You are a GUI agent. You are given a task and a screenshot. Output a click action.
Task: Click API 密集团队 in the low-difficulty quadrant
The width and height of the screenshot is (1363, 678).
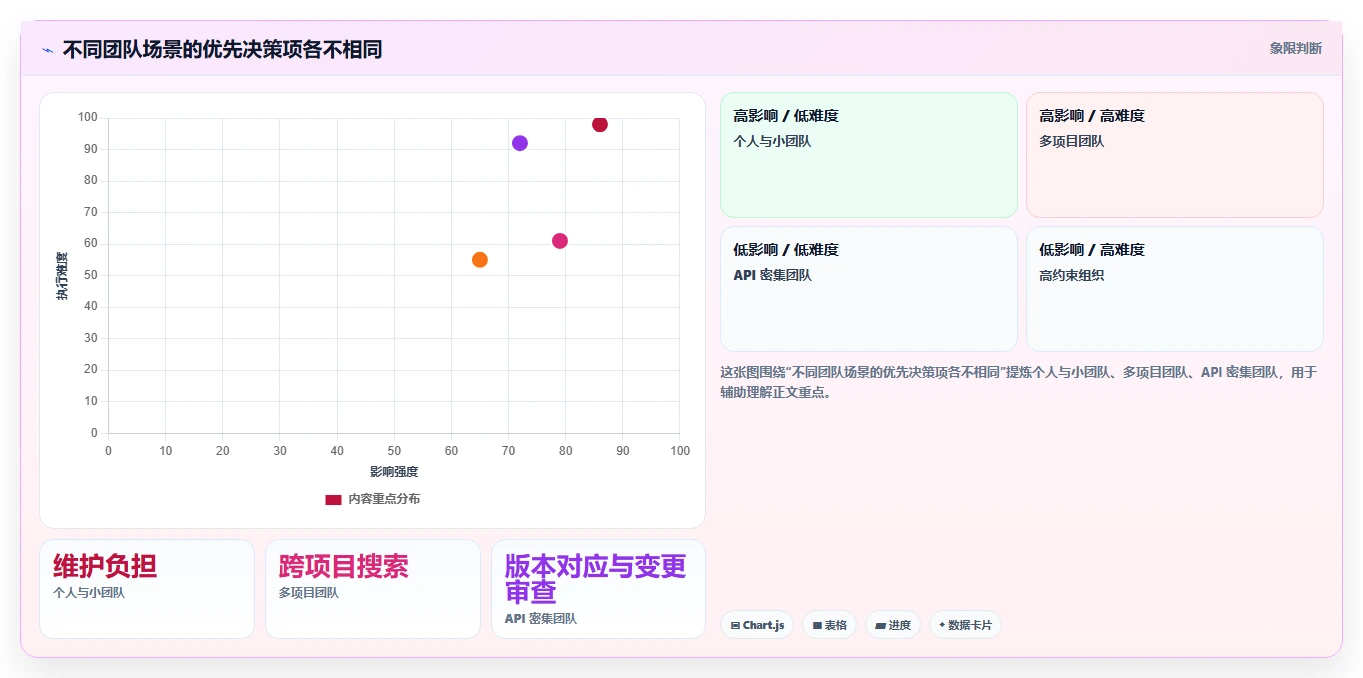[772, 275]
